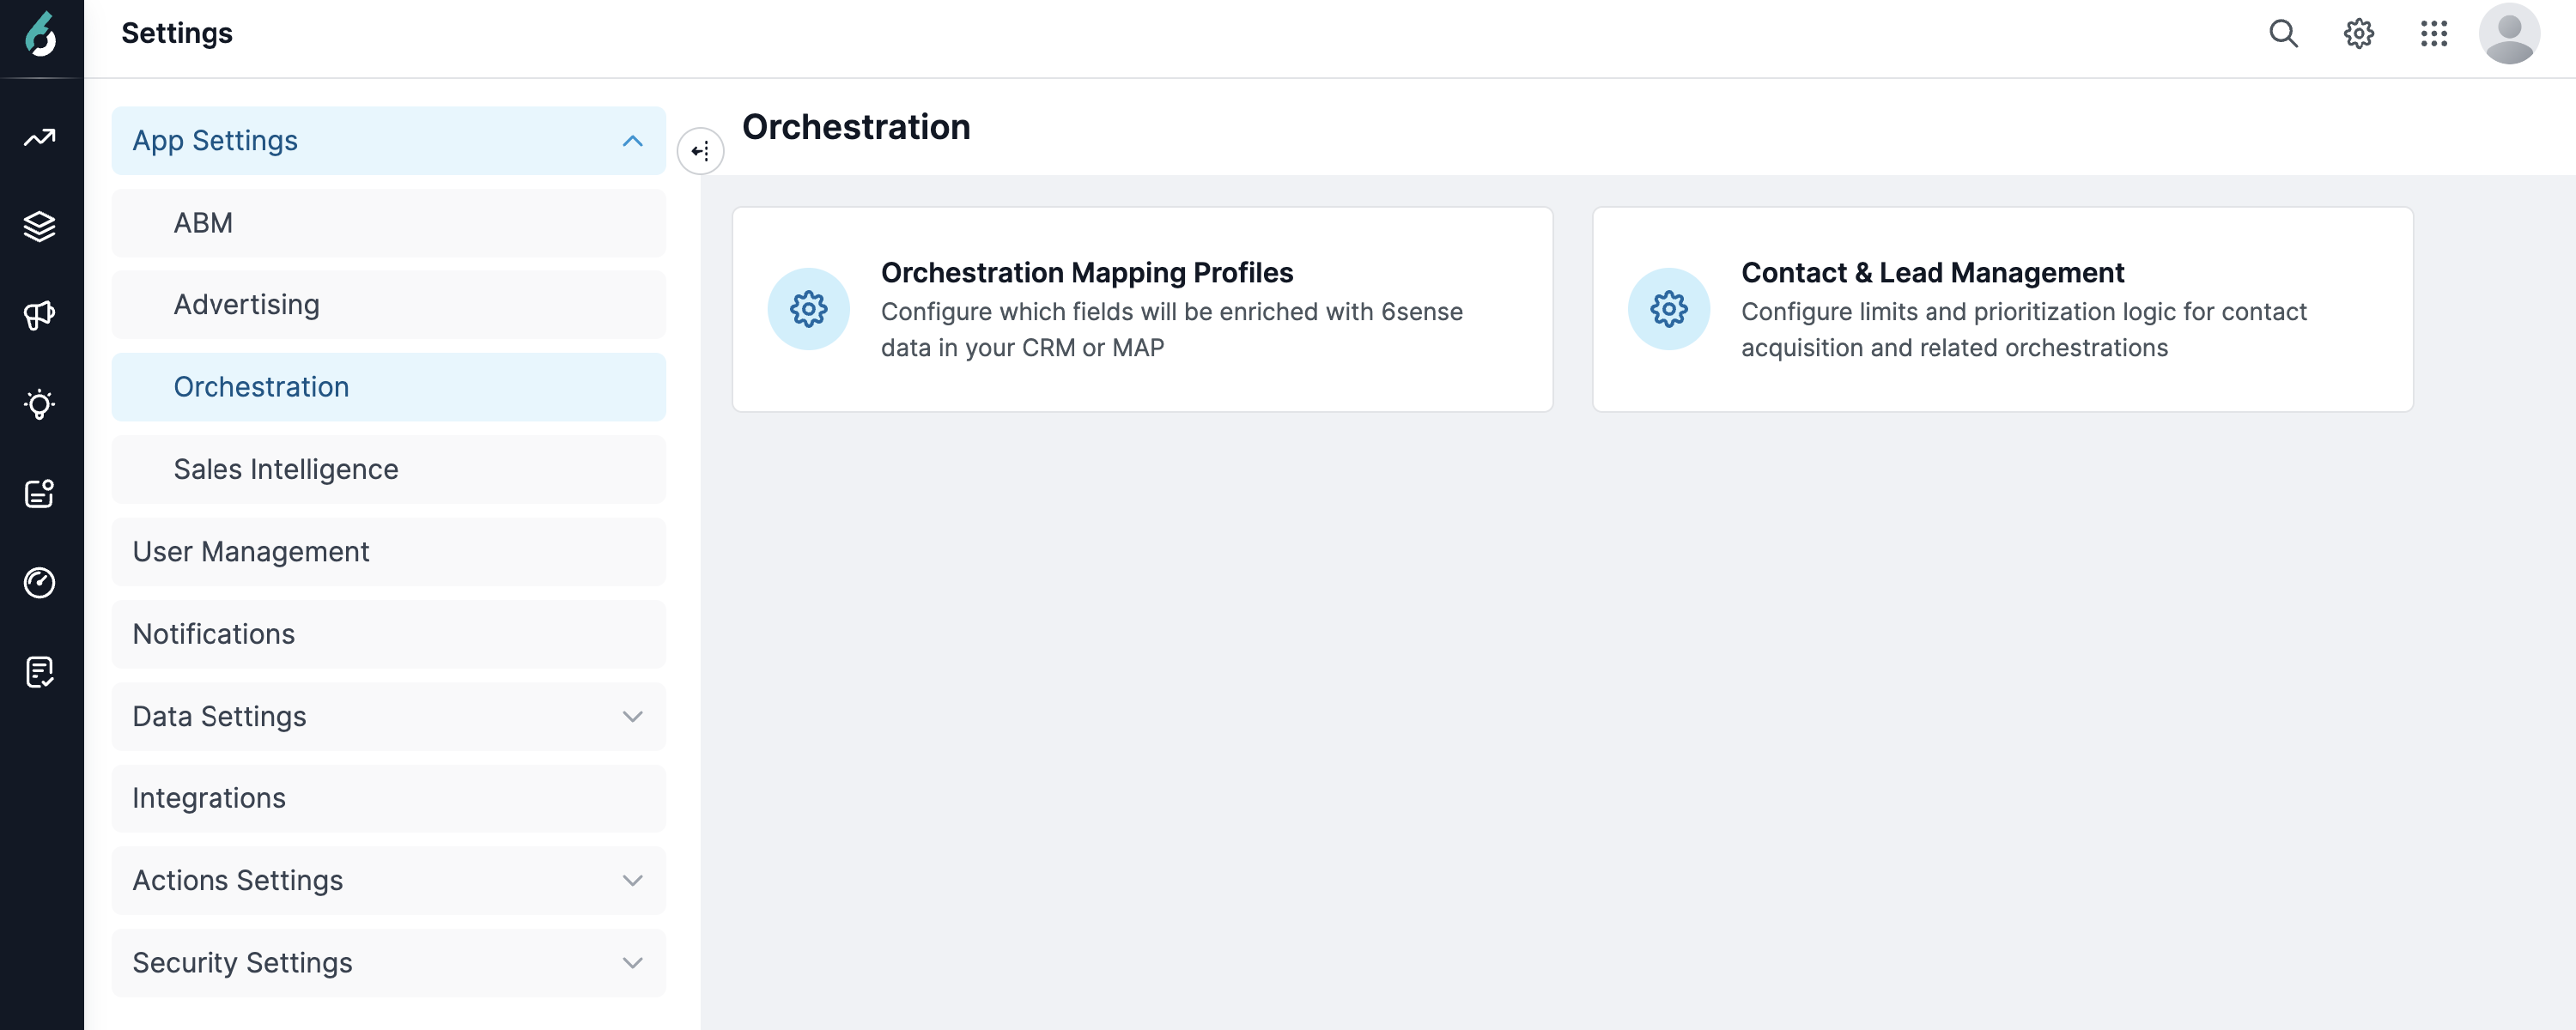Open the lightbulb insights icon
2576x1030 pixels.
point(40,405)
